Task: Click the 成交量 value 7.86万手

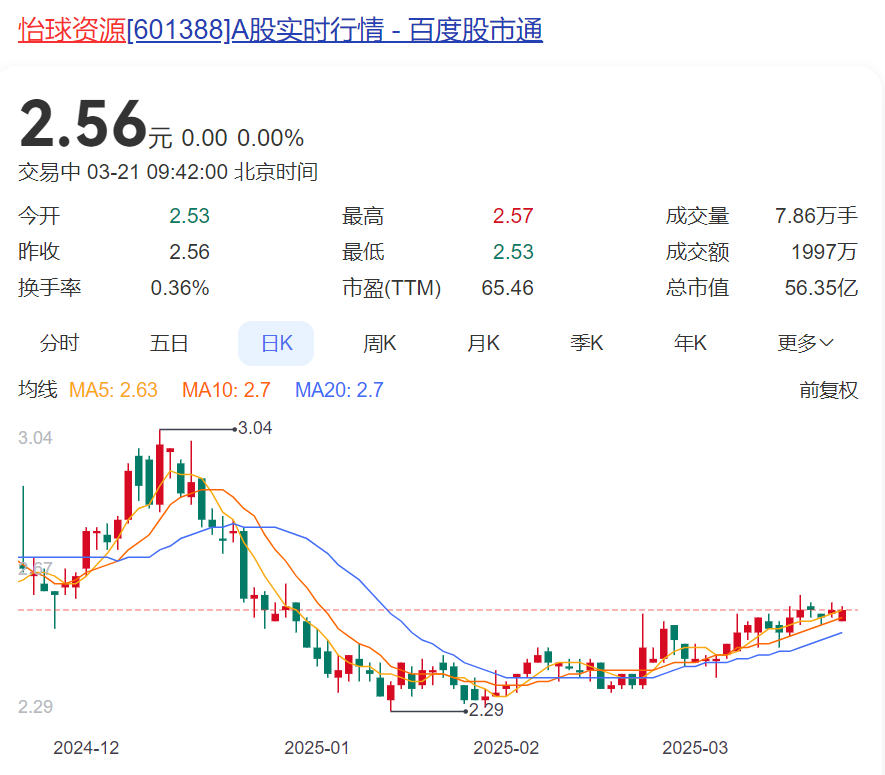Action: tap(816, 216)
